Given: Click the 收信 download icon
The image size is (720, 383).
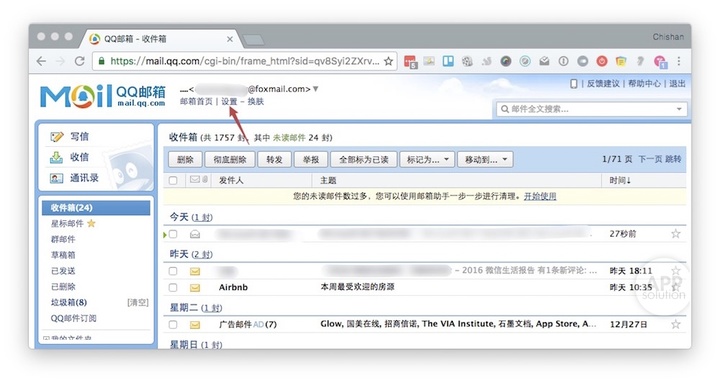Looking at the screenshot, I should pos(56,157).
